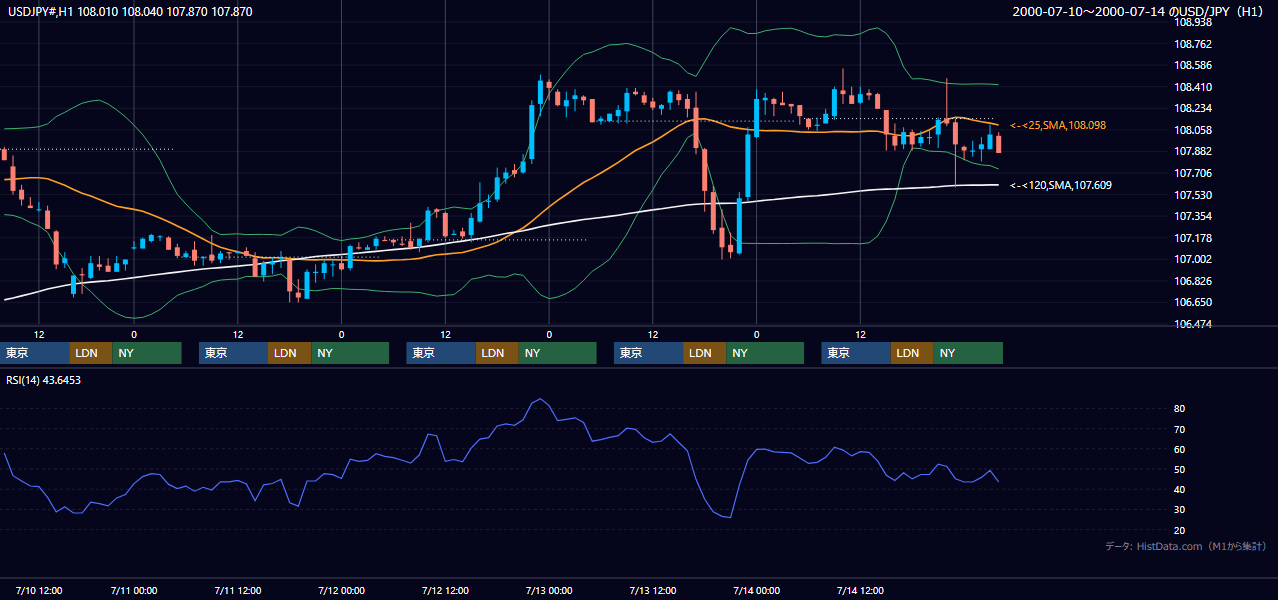Click price axis label 108.762
The image size is (1278, 600).
click(x=1192, y=44)
